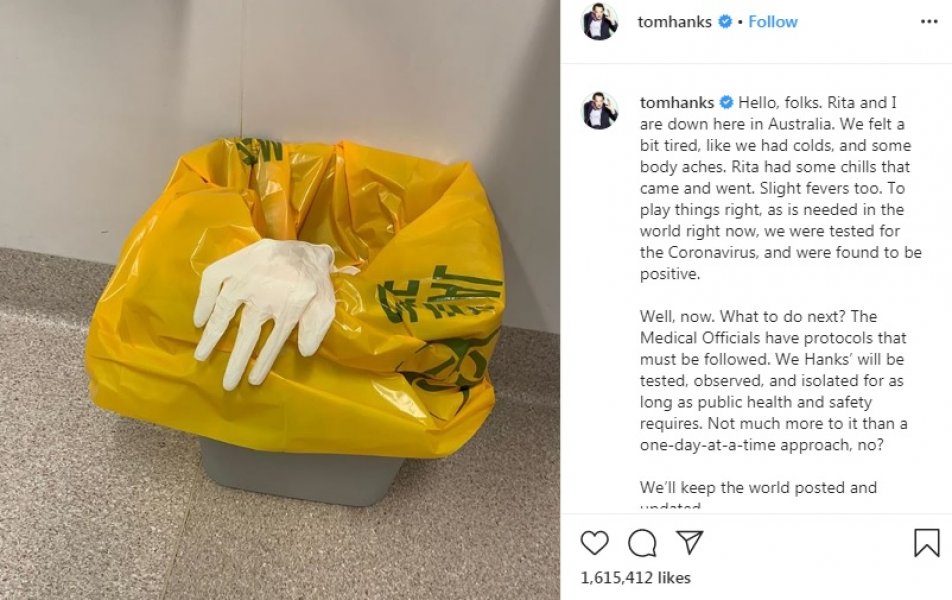Click the partially cut-off 'updated' caption line
The width and height of the screenshot is (952, 600).
pyautogui.click(x=670, y=505)
